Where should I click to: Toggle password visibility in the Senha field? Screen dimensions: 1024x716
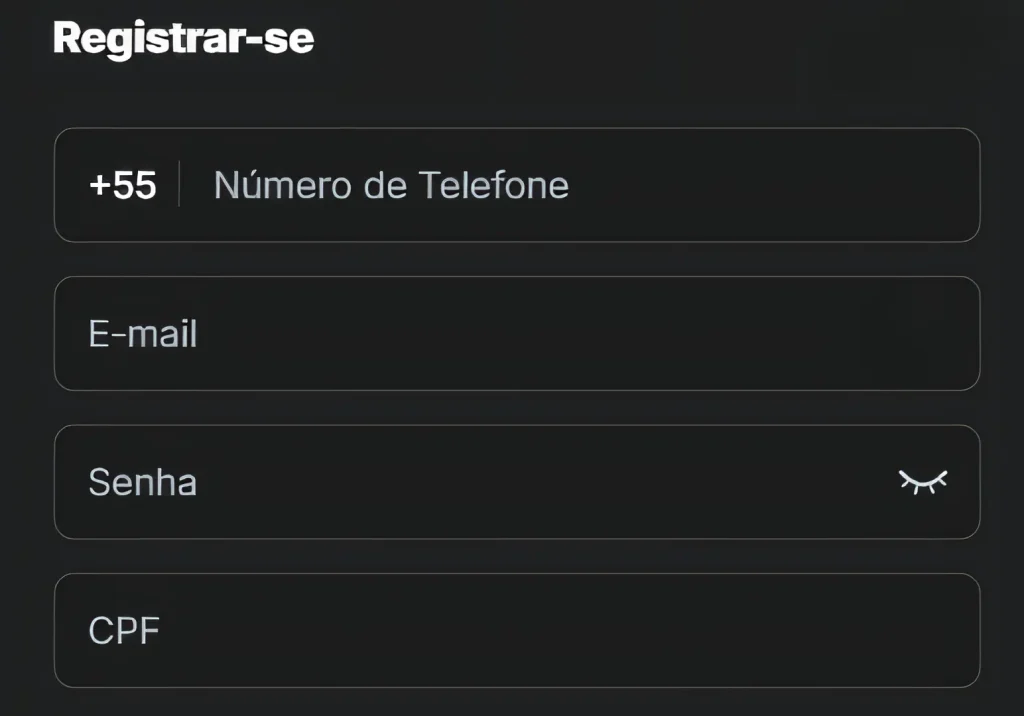coord(923,482)
